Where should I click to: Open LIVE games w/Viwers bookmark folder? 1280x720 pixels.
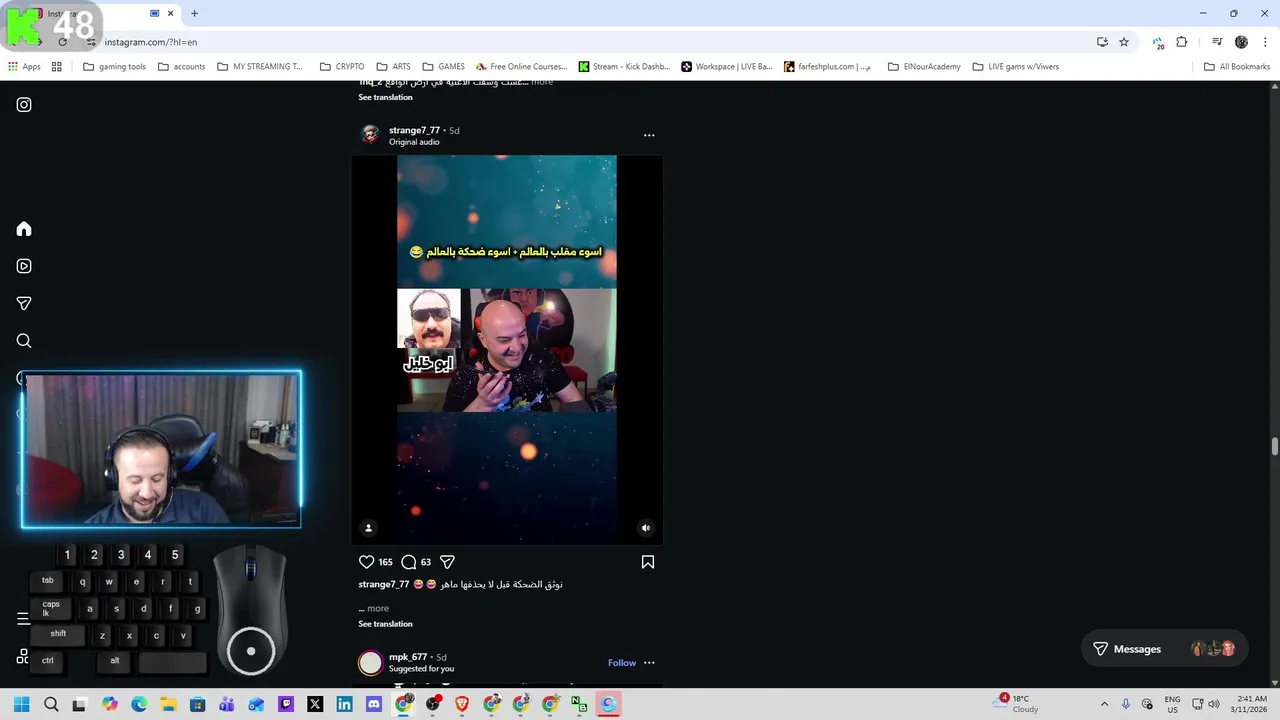coord(1015,67)
